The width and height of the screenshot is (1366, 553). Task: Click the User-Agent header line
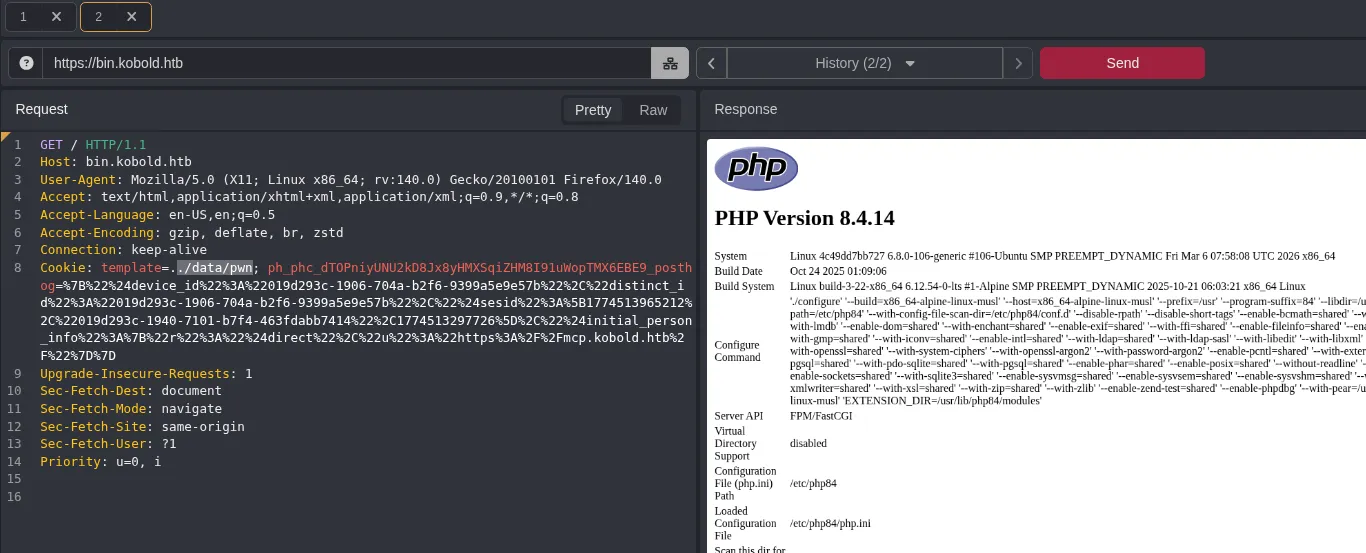pyautogui.click(x=350, y=180)
